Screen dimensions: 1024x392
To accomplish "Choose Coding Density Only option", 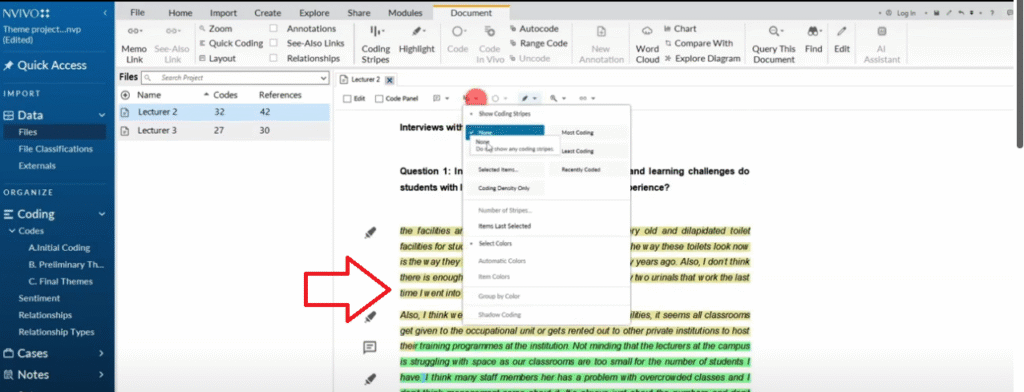I will (x=504, y=188).
